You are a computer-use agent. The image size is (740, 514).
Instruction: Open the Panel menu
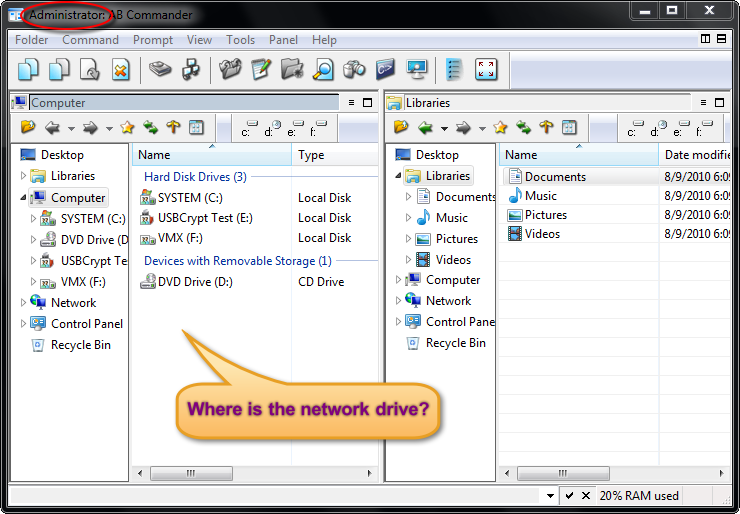coord(283,40)
